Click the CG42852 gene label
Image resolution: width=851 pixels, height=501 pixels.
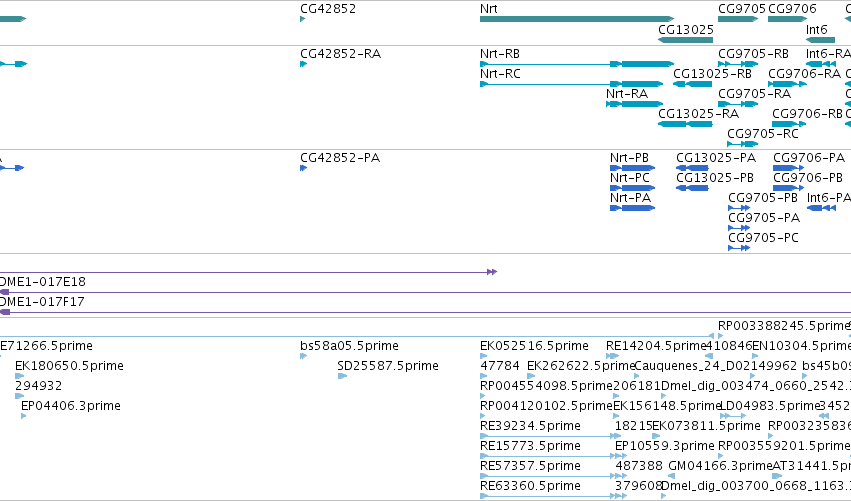[328, 9]
